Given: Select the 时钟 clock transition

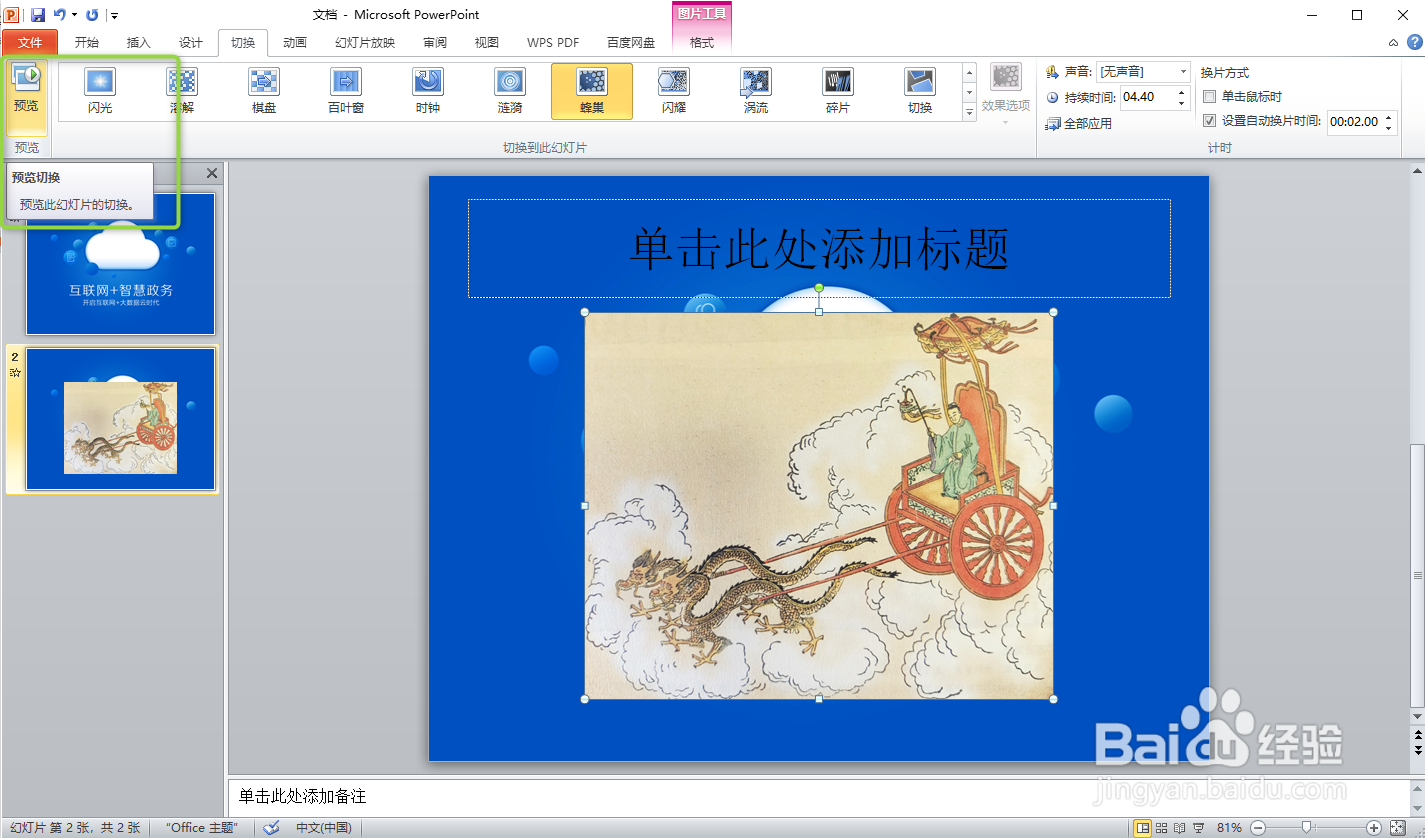Looking at the screenshot, I should point(428,91).
